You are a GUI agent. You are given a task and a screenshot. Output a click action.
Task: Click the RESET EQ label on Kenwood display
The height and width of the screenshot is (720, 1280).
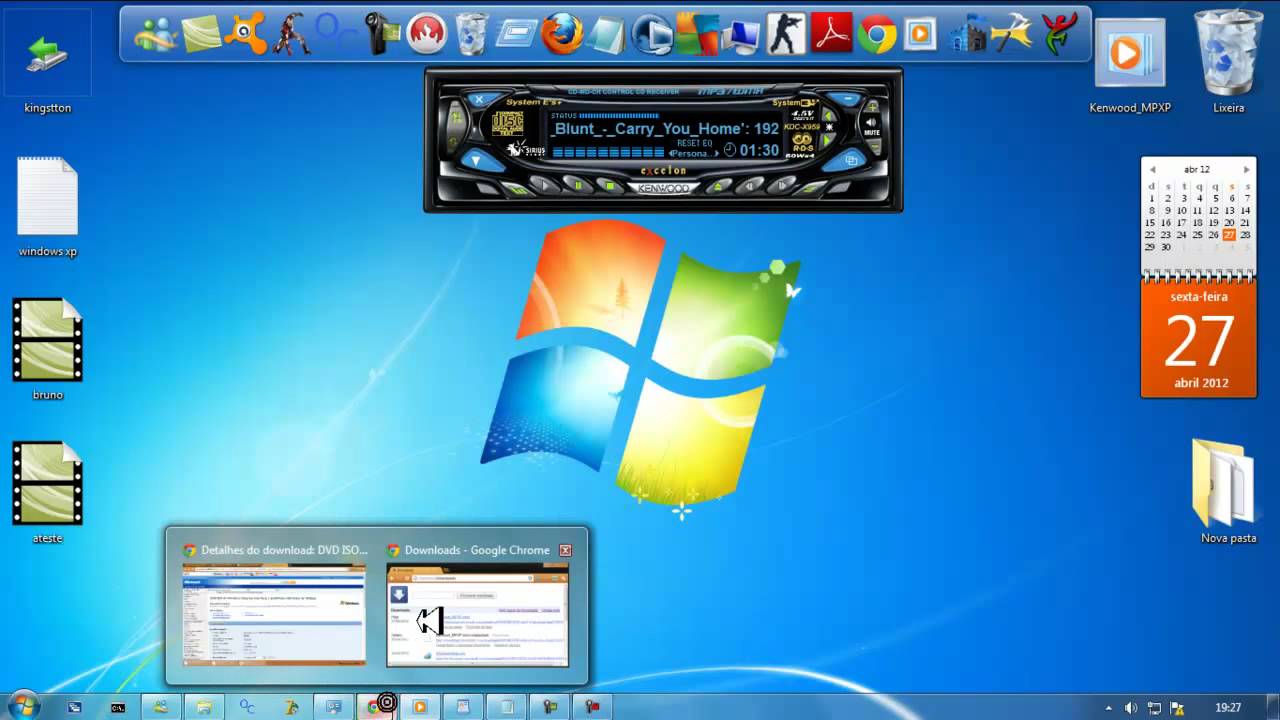click(x=695, y=143)
